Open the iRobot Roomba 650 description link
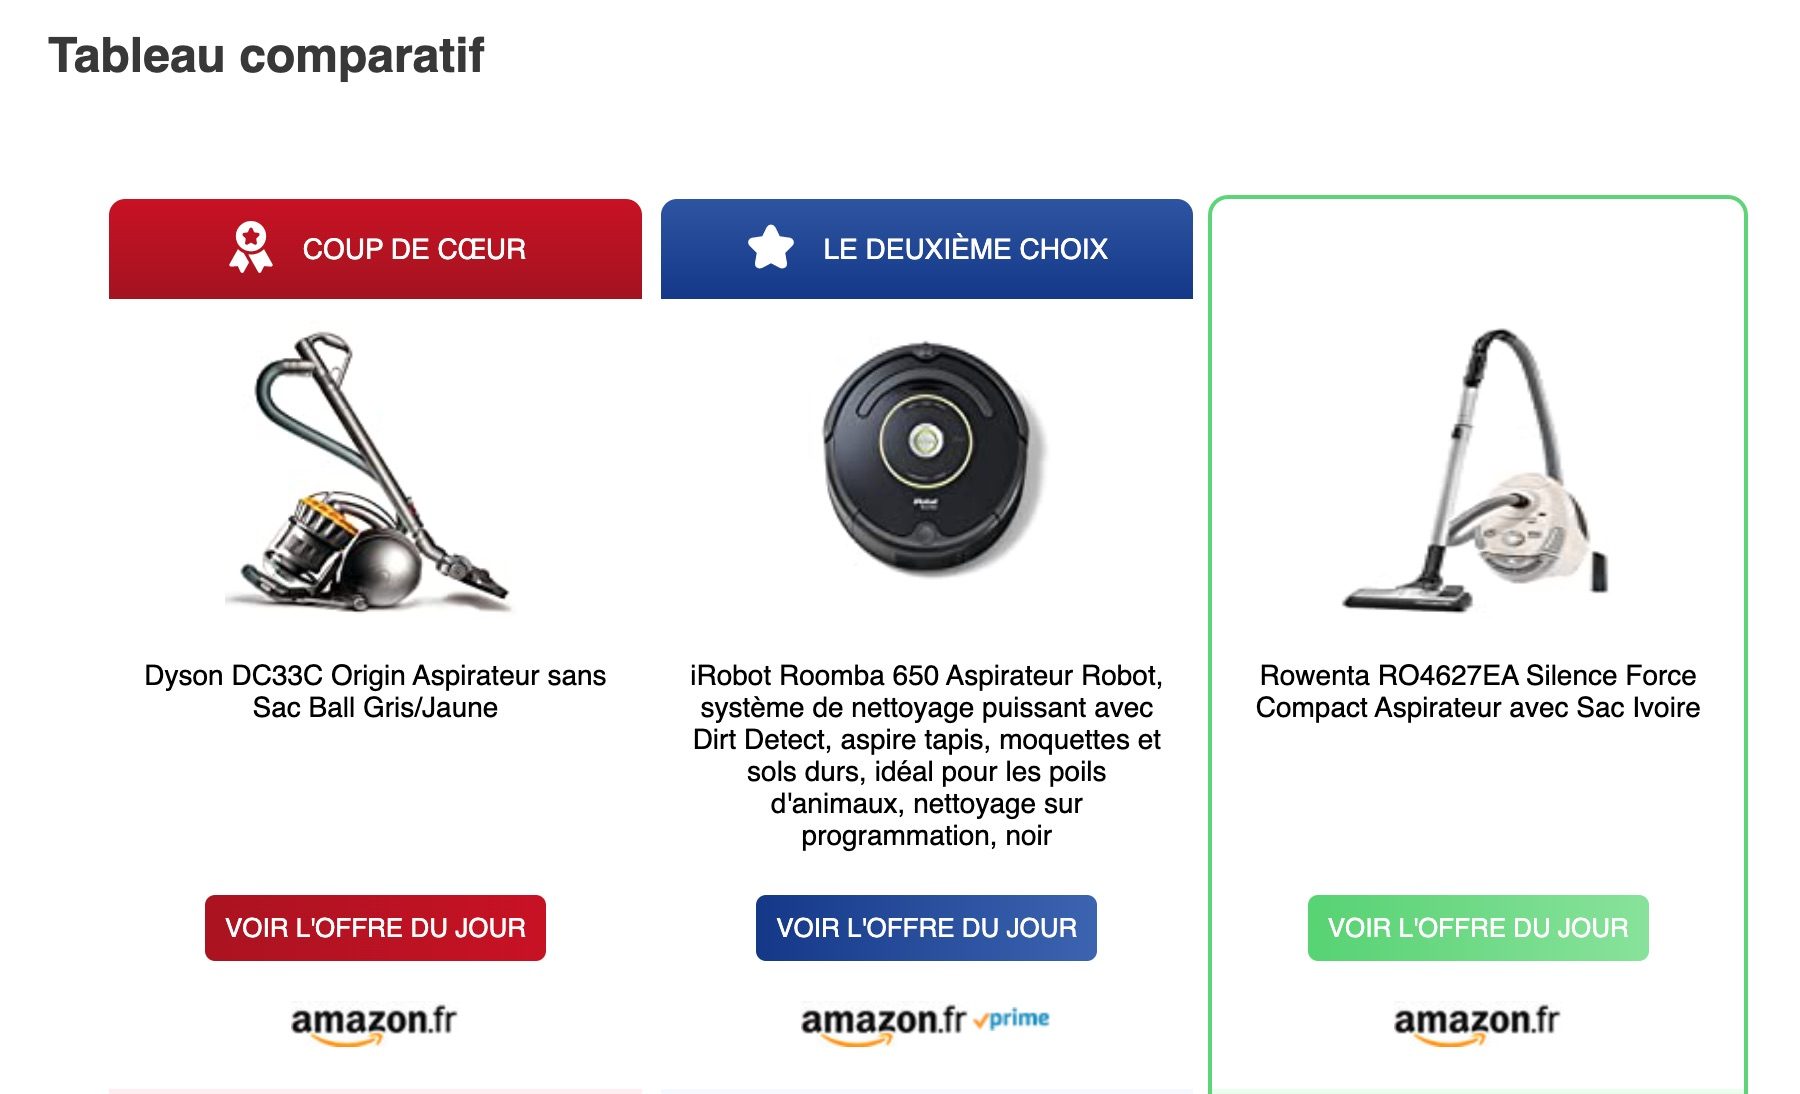Image resolution: width=1800 pixels, height=1094 pixels. pyautogui.click(x=926, y=755)
